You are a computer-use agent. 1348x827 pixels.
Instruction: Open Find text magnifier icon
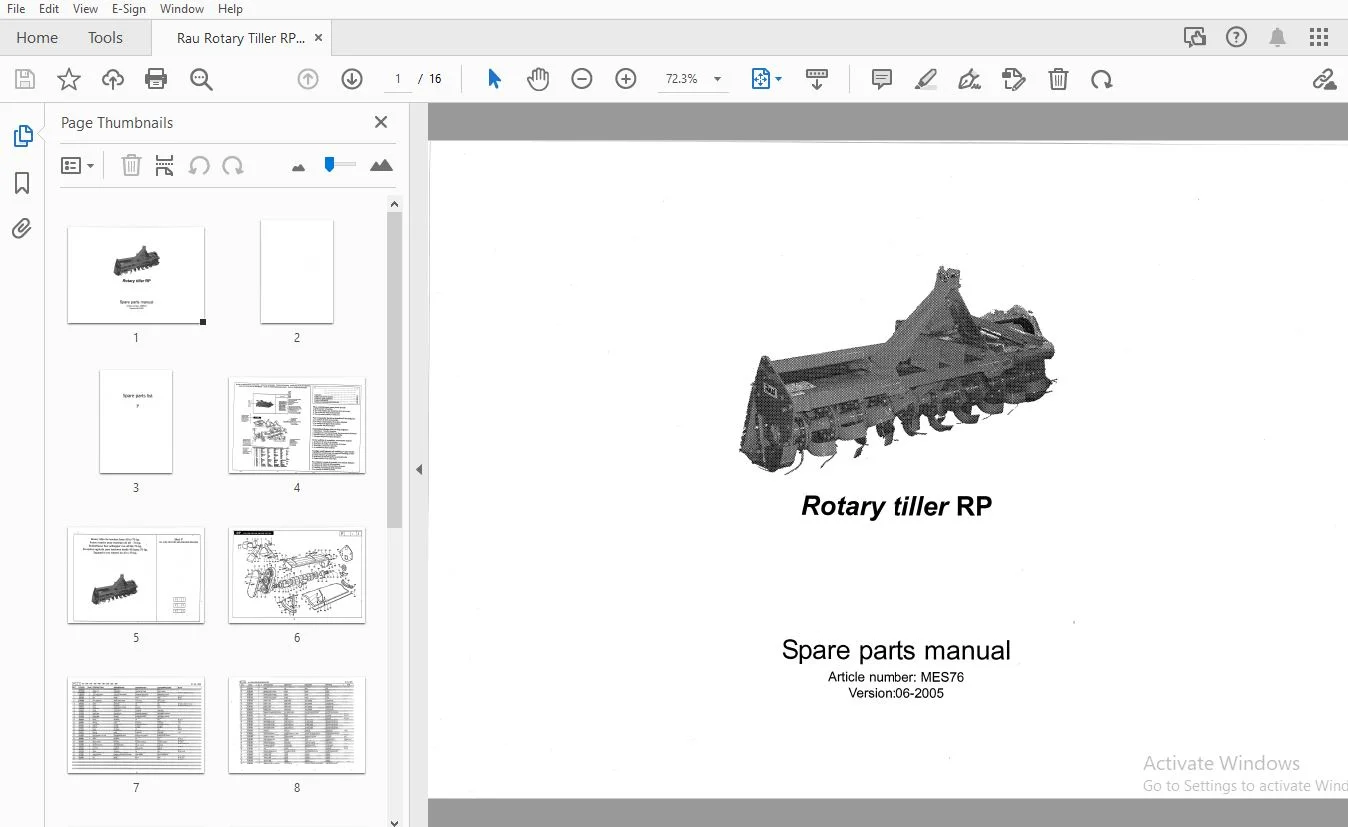click(x=201, y=79)
